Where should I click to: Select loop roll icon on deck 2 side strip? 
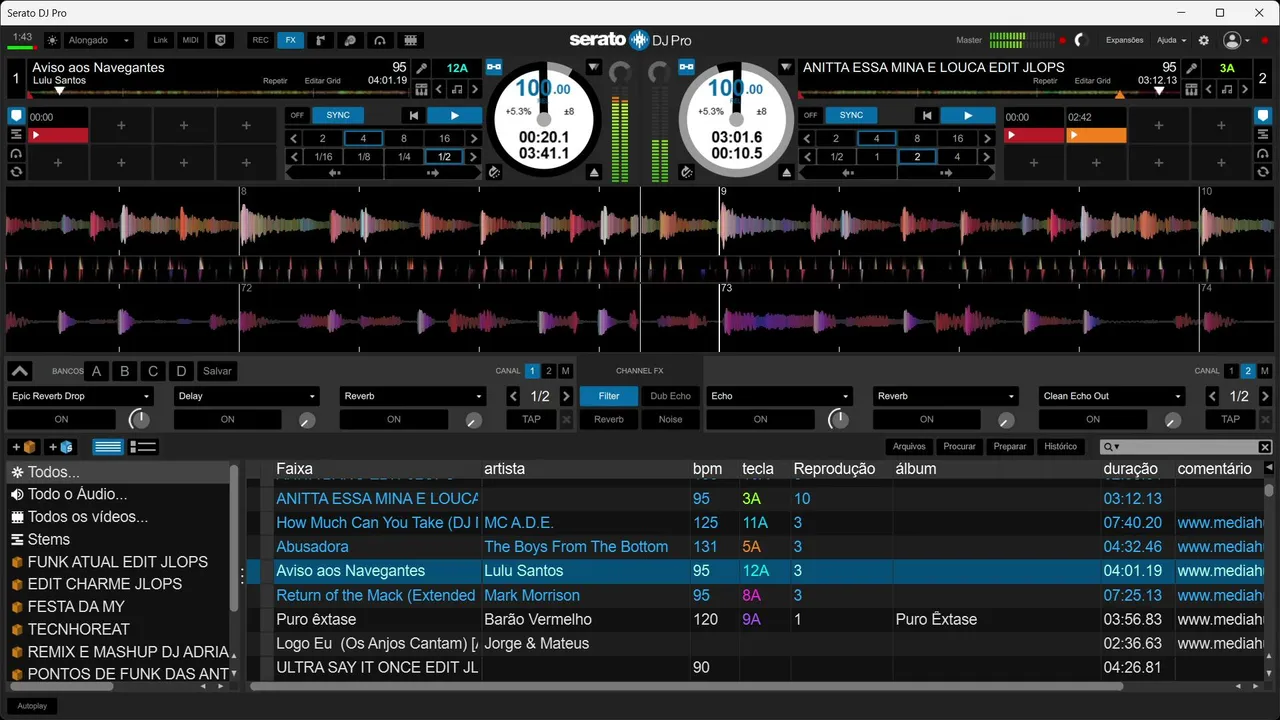point(1262,171)
